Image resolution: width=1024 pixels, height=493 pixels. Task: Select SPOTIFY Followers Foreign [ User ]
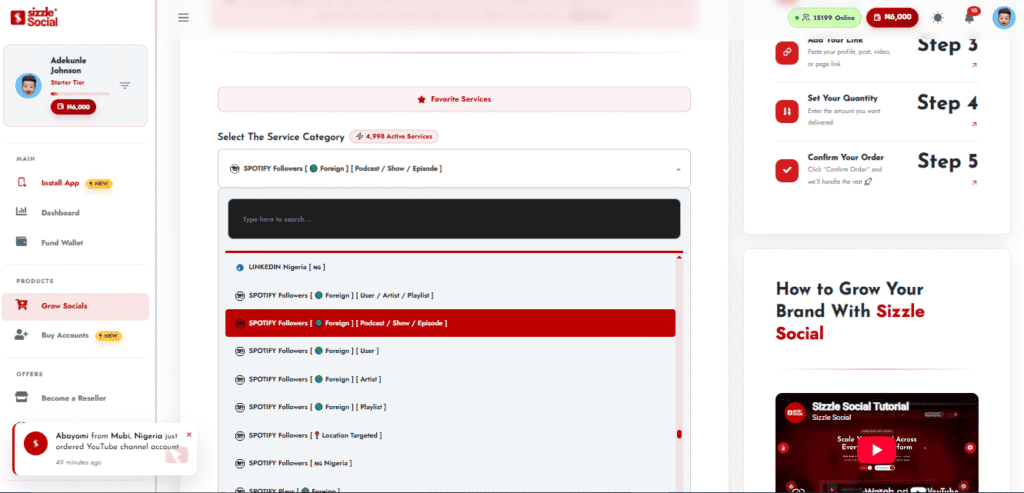pyautogui.click(x=451, y=351)
